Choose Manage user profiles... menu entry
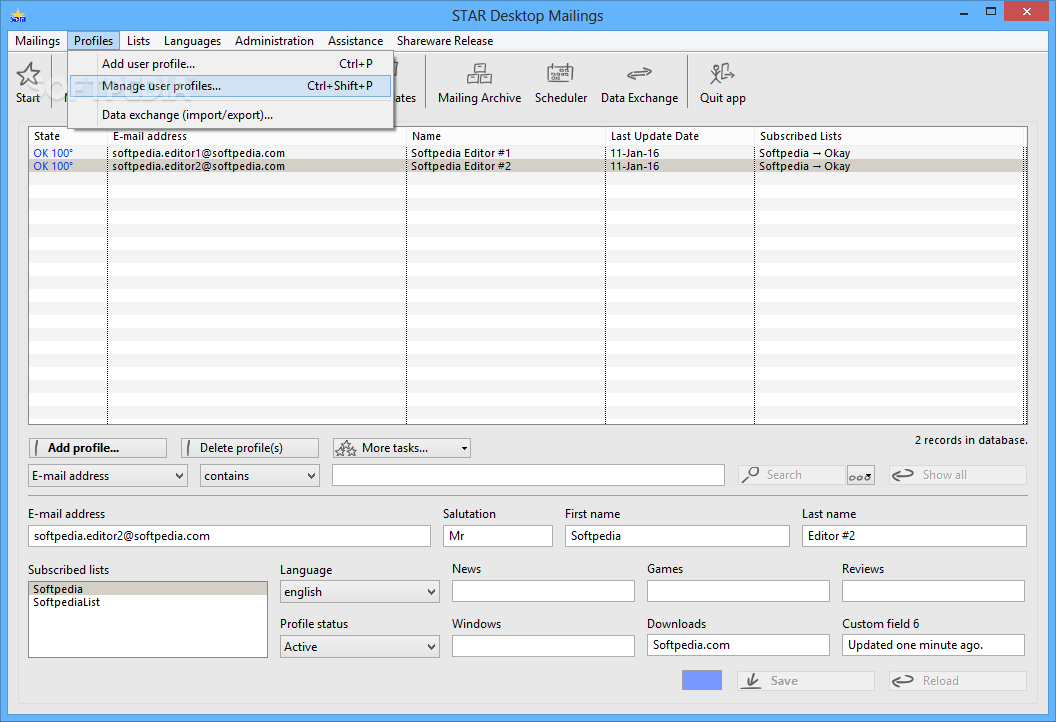 230,86
